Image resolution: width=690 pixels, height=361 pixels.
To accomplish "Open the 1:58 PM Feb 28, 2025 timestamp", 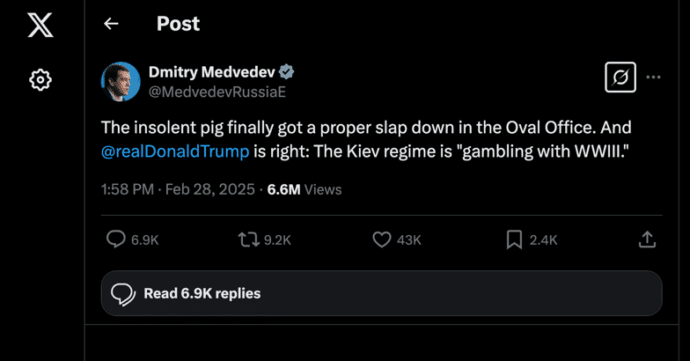I will tap(178, 189).
